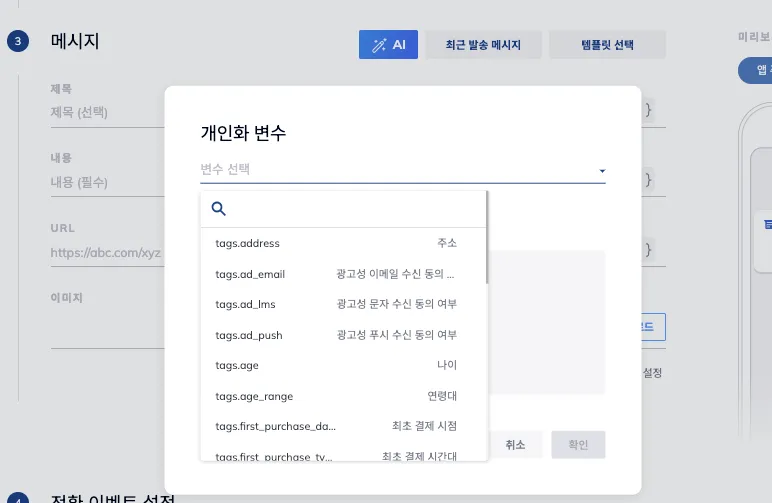The width and height of the screenshot is (772, 503).
Task: Click the search magnifier icon
Action: (x=219, y=209)
